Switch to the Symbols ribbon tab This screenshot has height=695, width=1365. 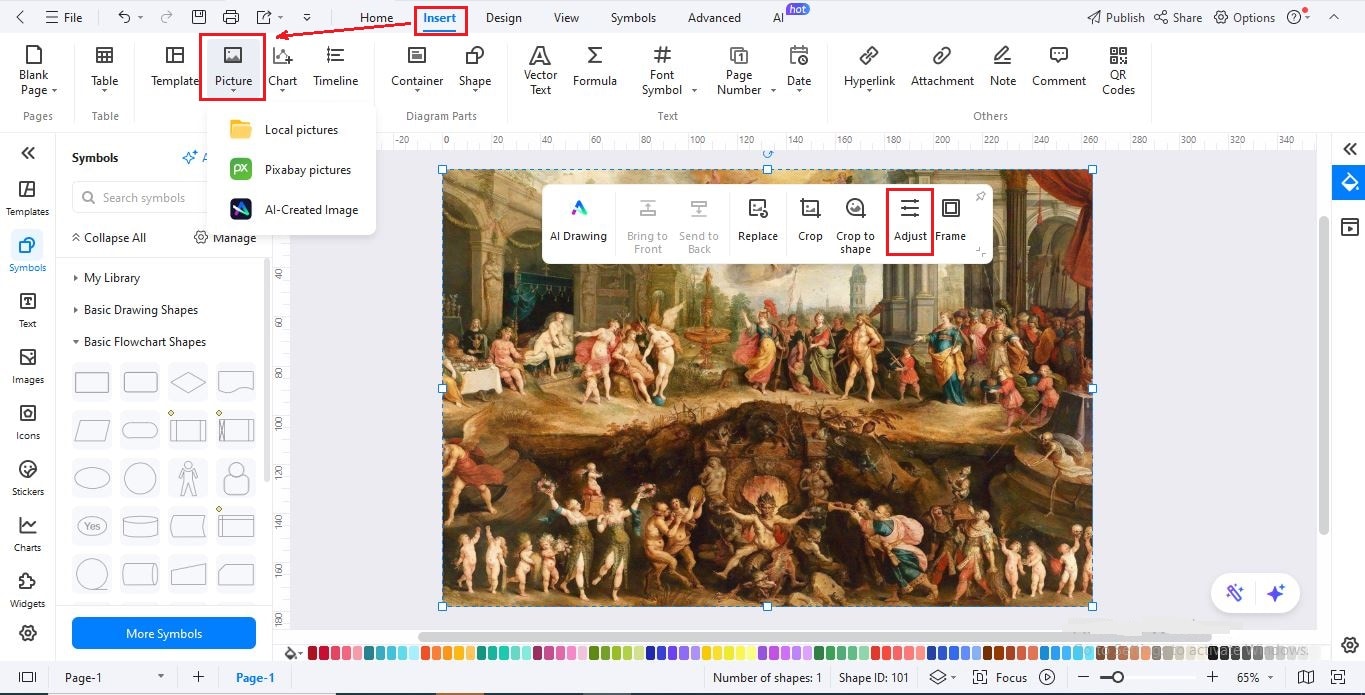633,17
